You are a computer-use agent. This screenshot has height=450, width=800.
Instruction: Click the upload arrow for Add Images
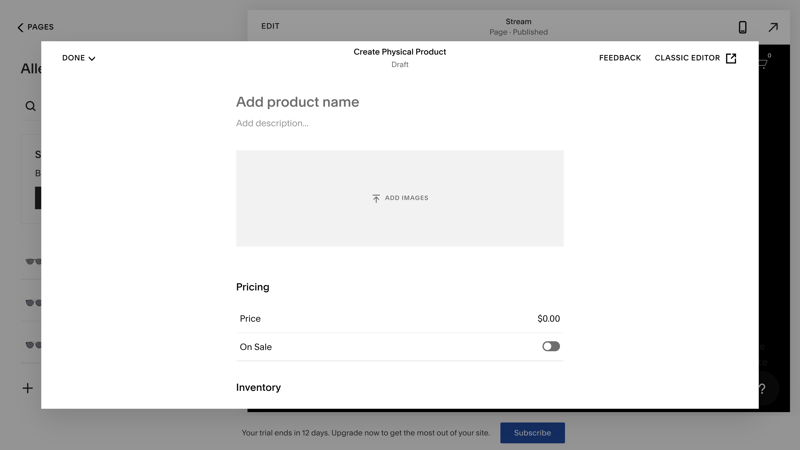376,198
